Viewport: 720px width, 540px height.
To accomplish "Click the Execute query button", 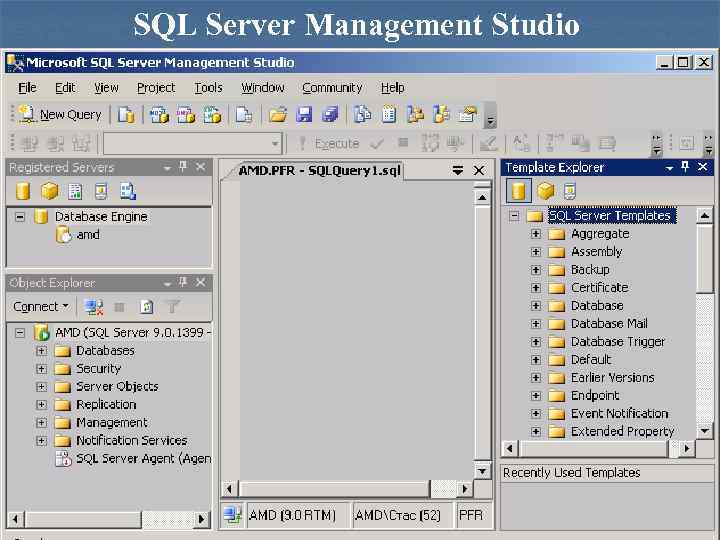I will click(328, 144).
